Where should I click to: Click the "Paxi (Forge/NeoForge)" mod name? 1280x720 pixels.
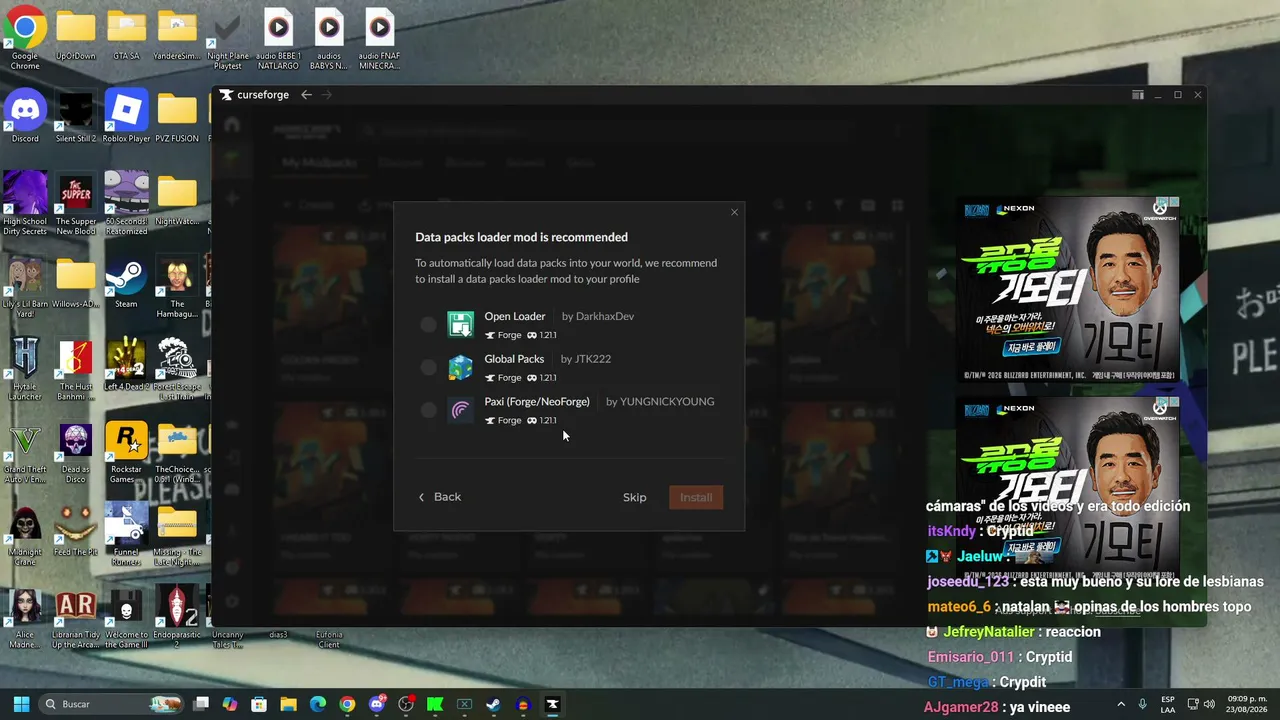pos(537,402)
